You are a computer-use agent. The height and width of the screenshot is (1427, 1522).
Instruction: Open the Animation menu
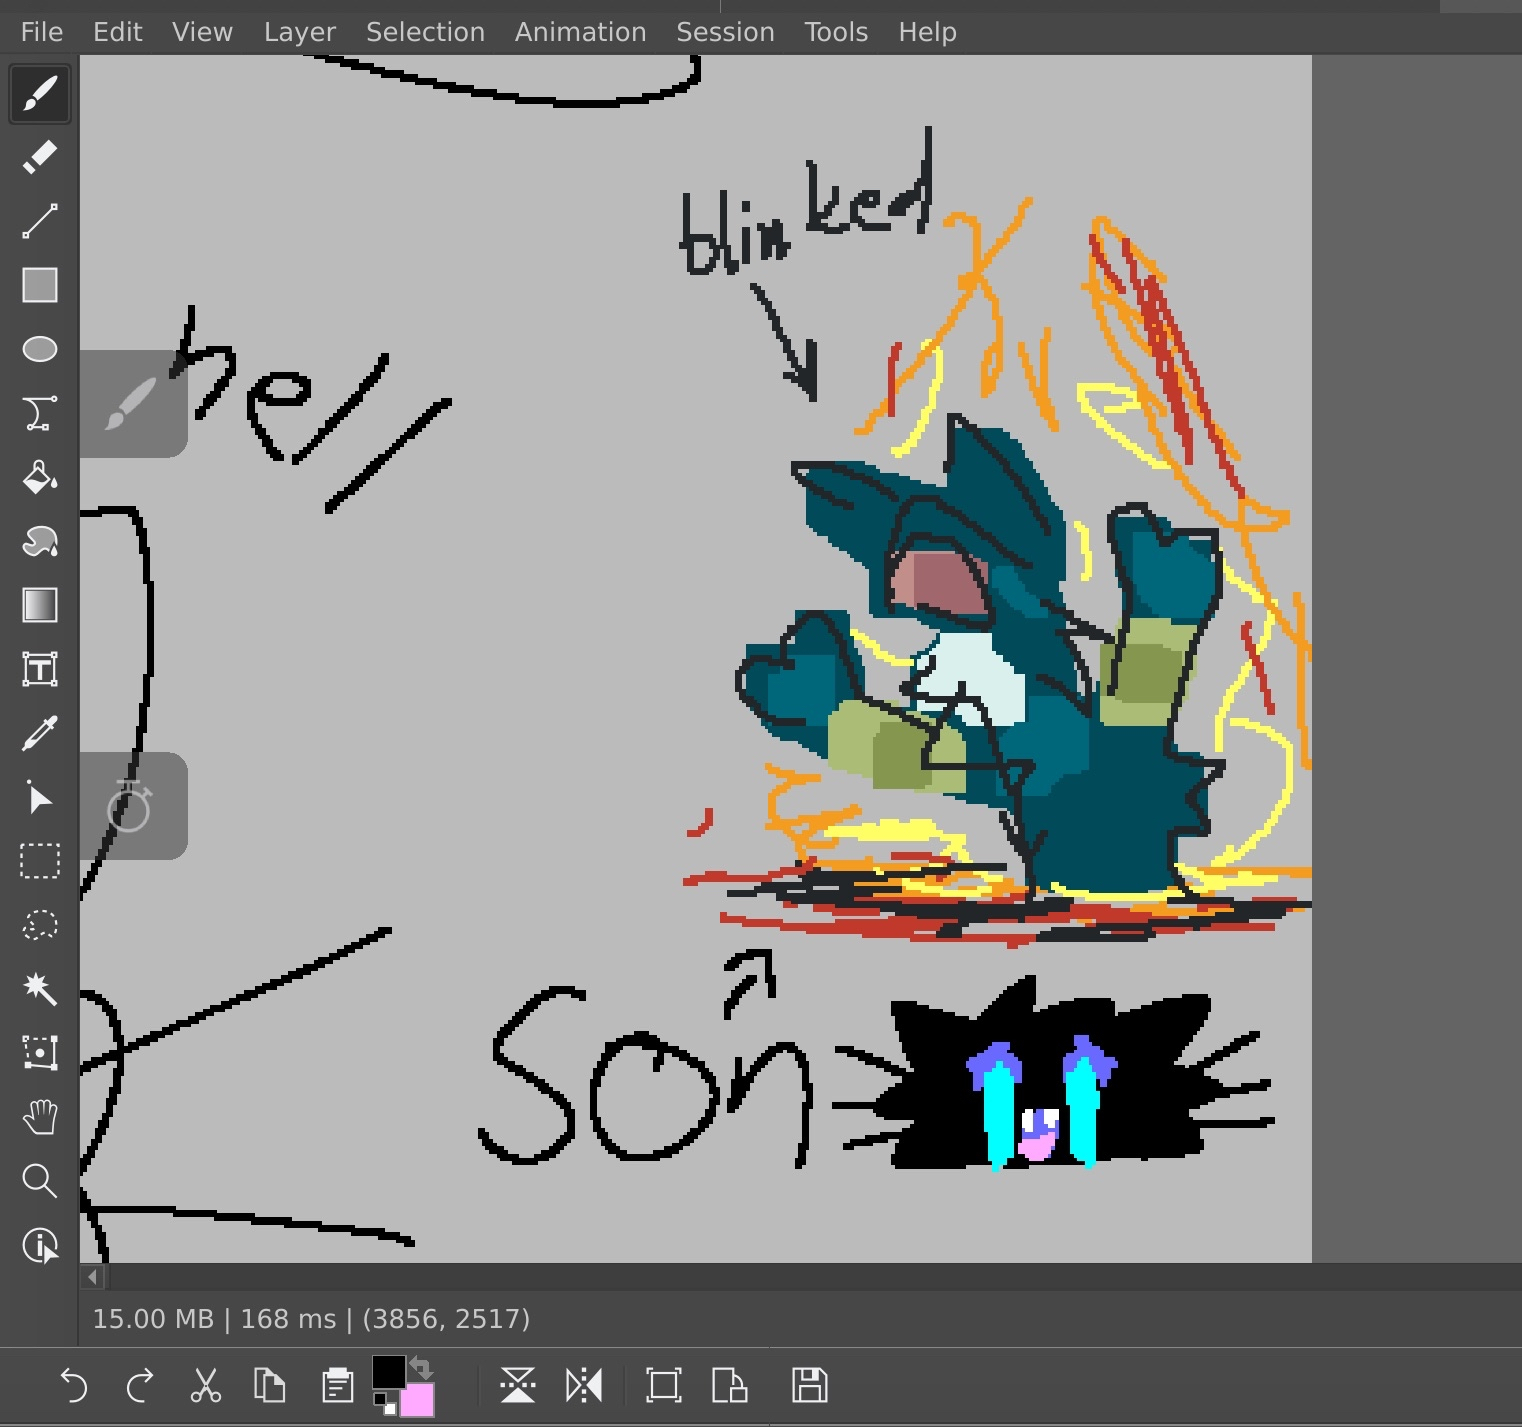pos(580,32)
